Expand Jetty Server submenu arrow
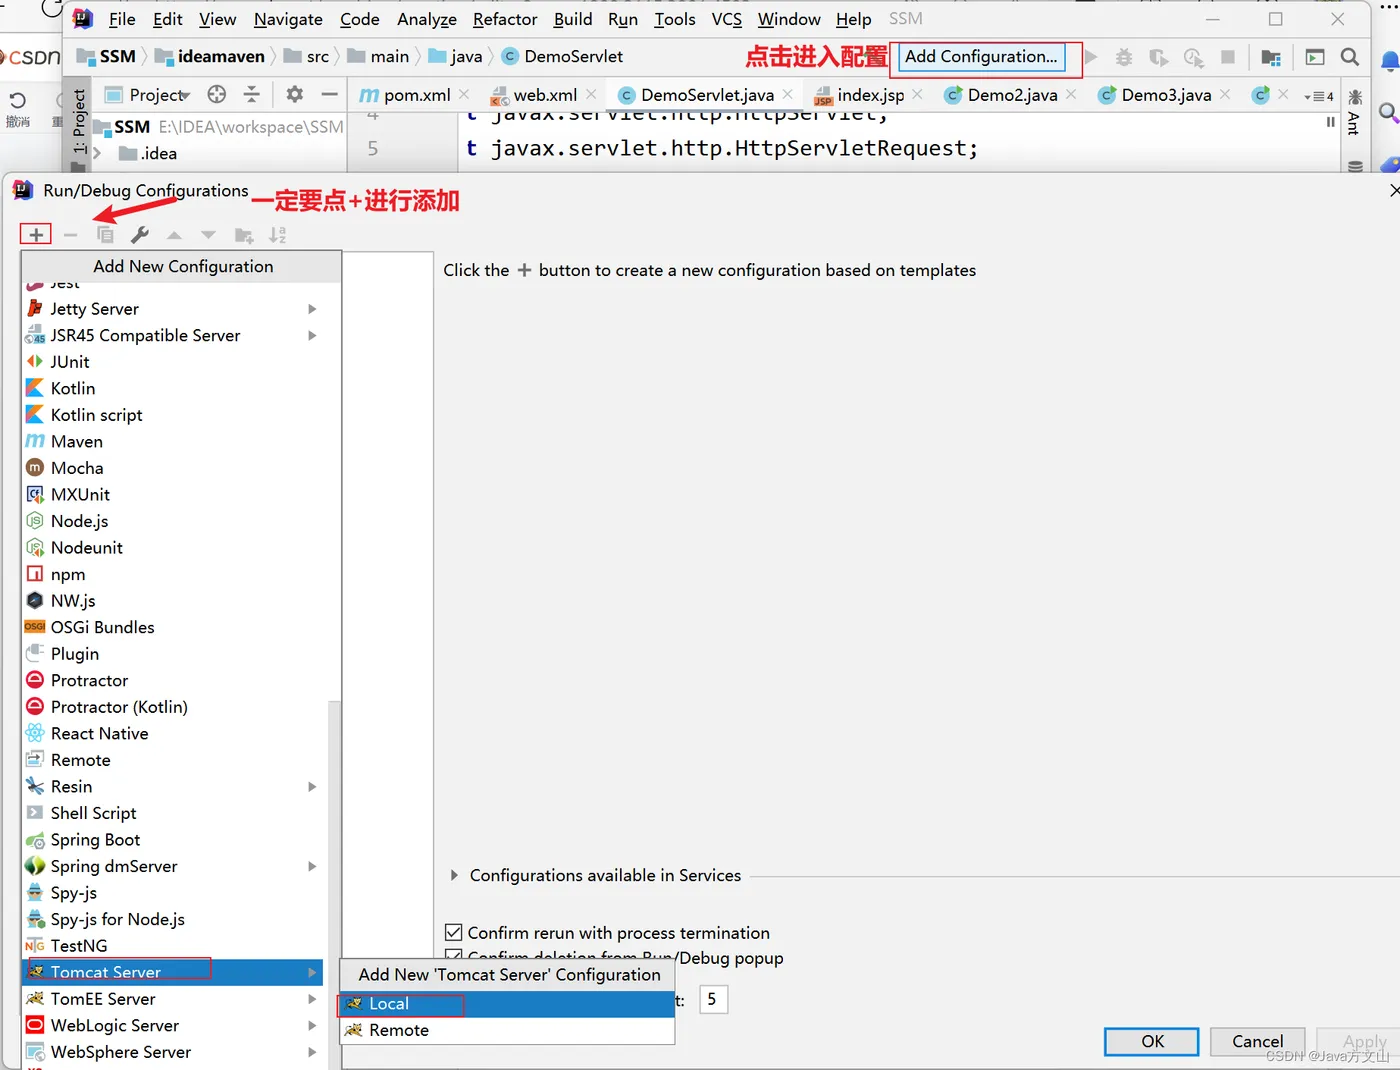Viewport: 1400px width, 1070px height. coord(312,309)
